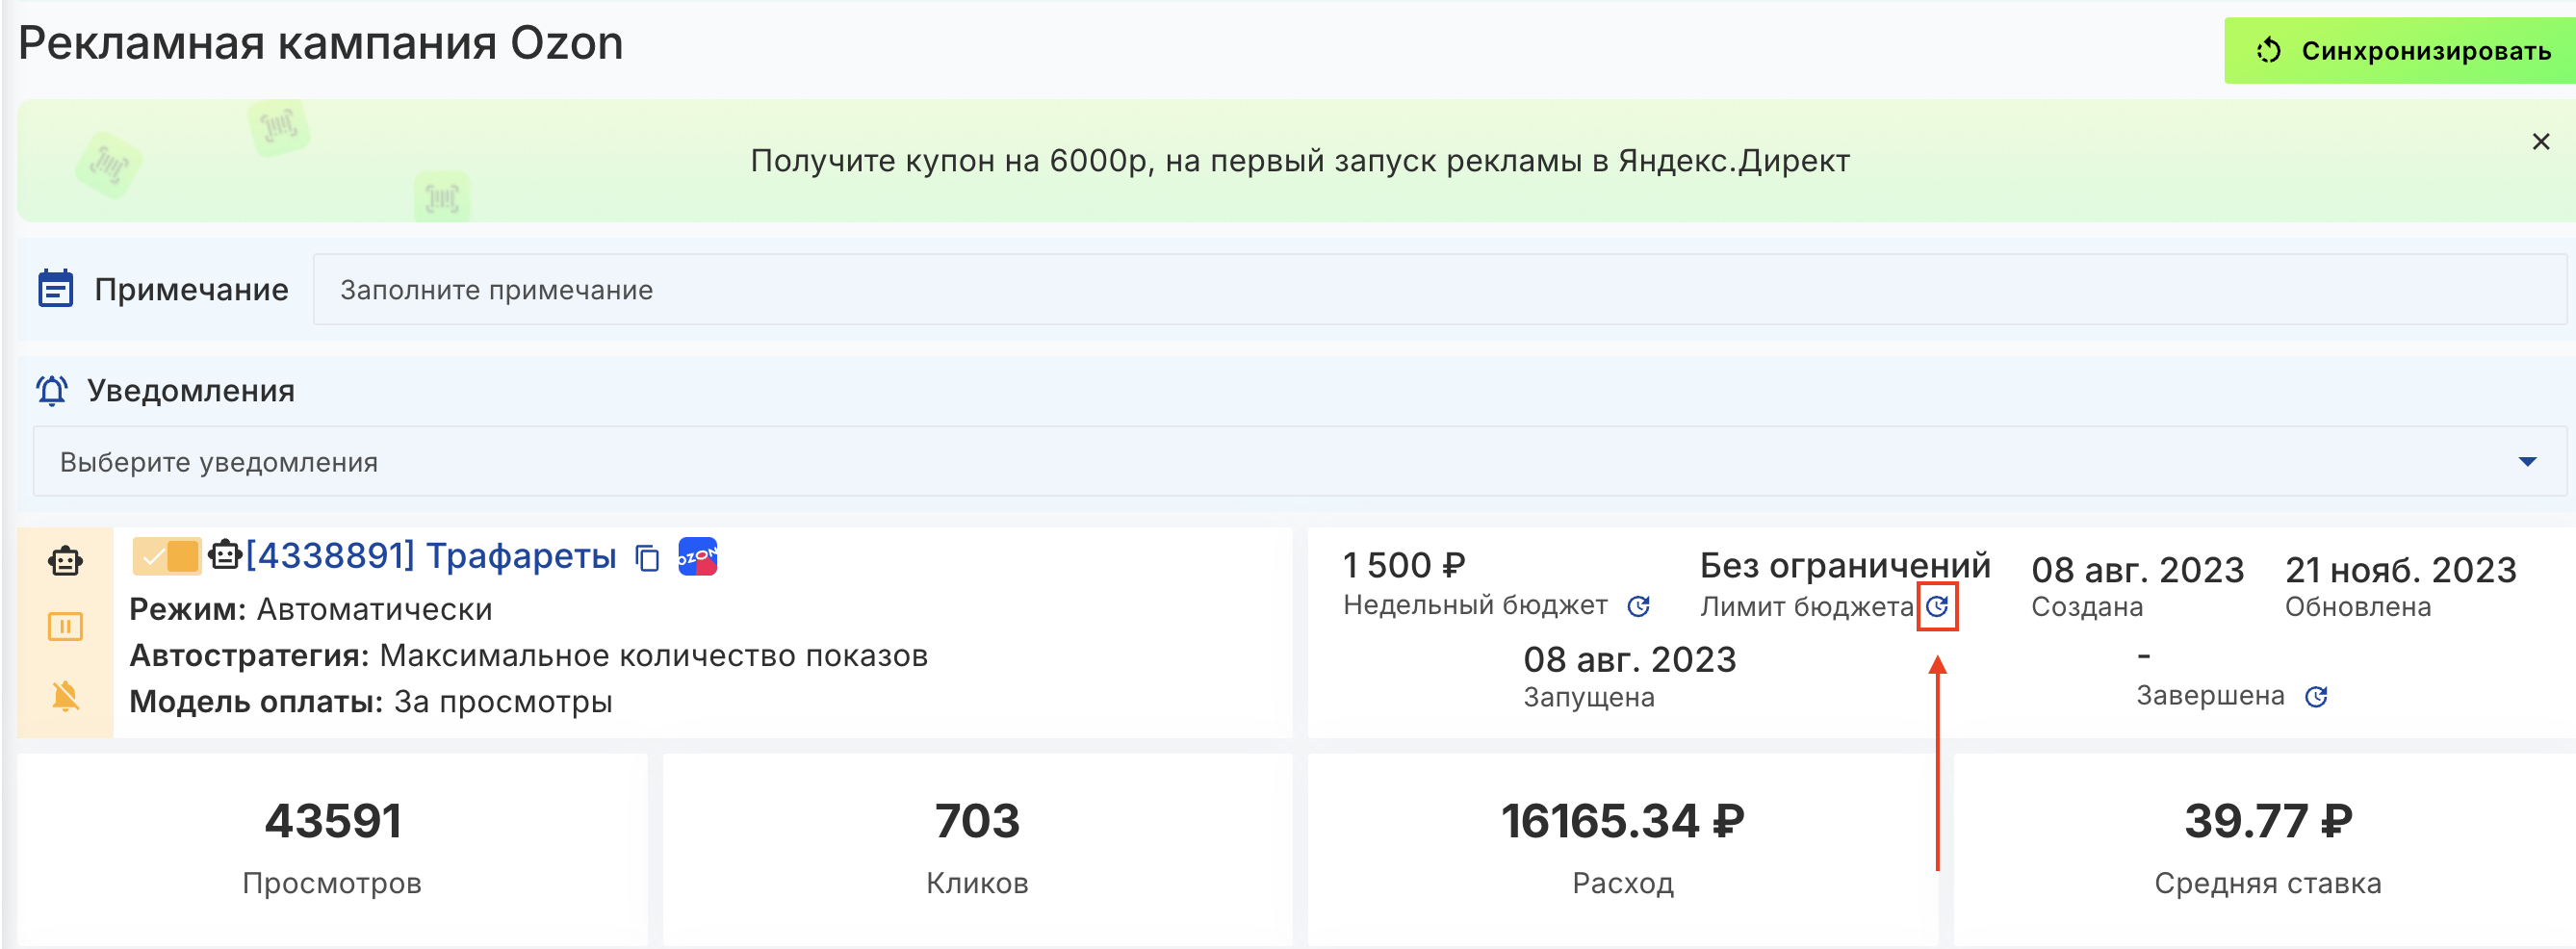Click the Без ограничений budget limit value
Screen dimensions: 2576x949
point(1844,566)
